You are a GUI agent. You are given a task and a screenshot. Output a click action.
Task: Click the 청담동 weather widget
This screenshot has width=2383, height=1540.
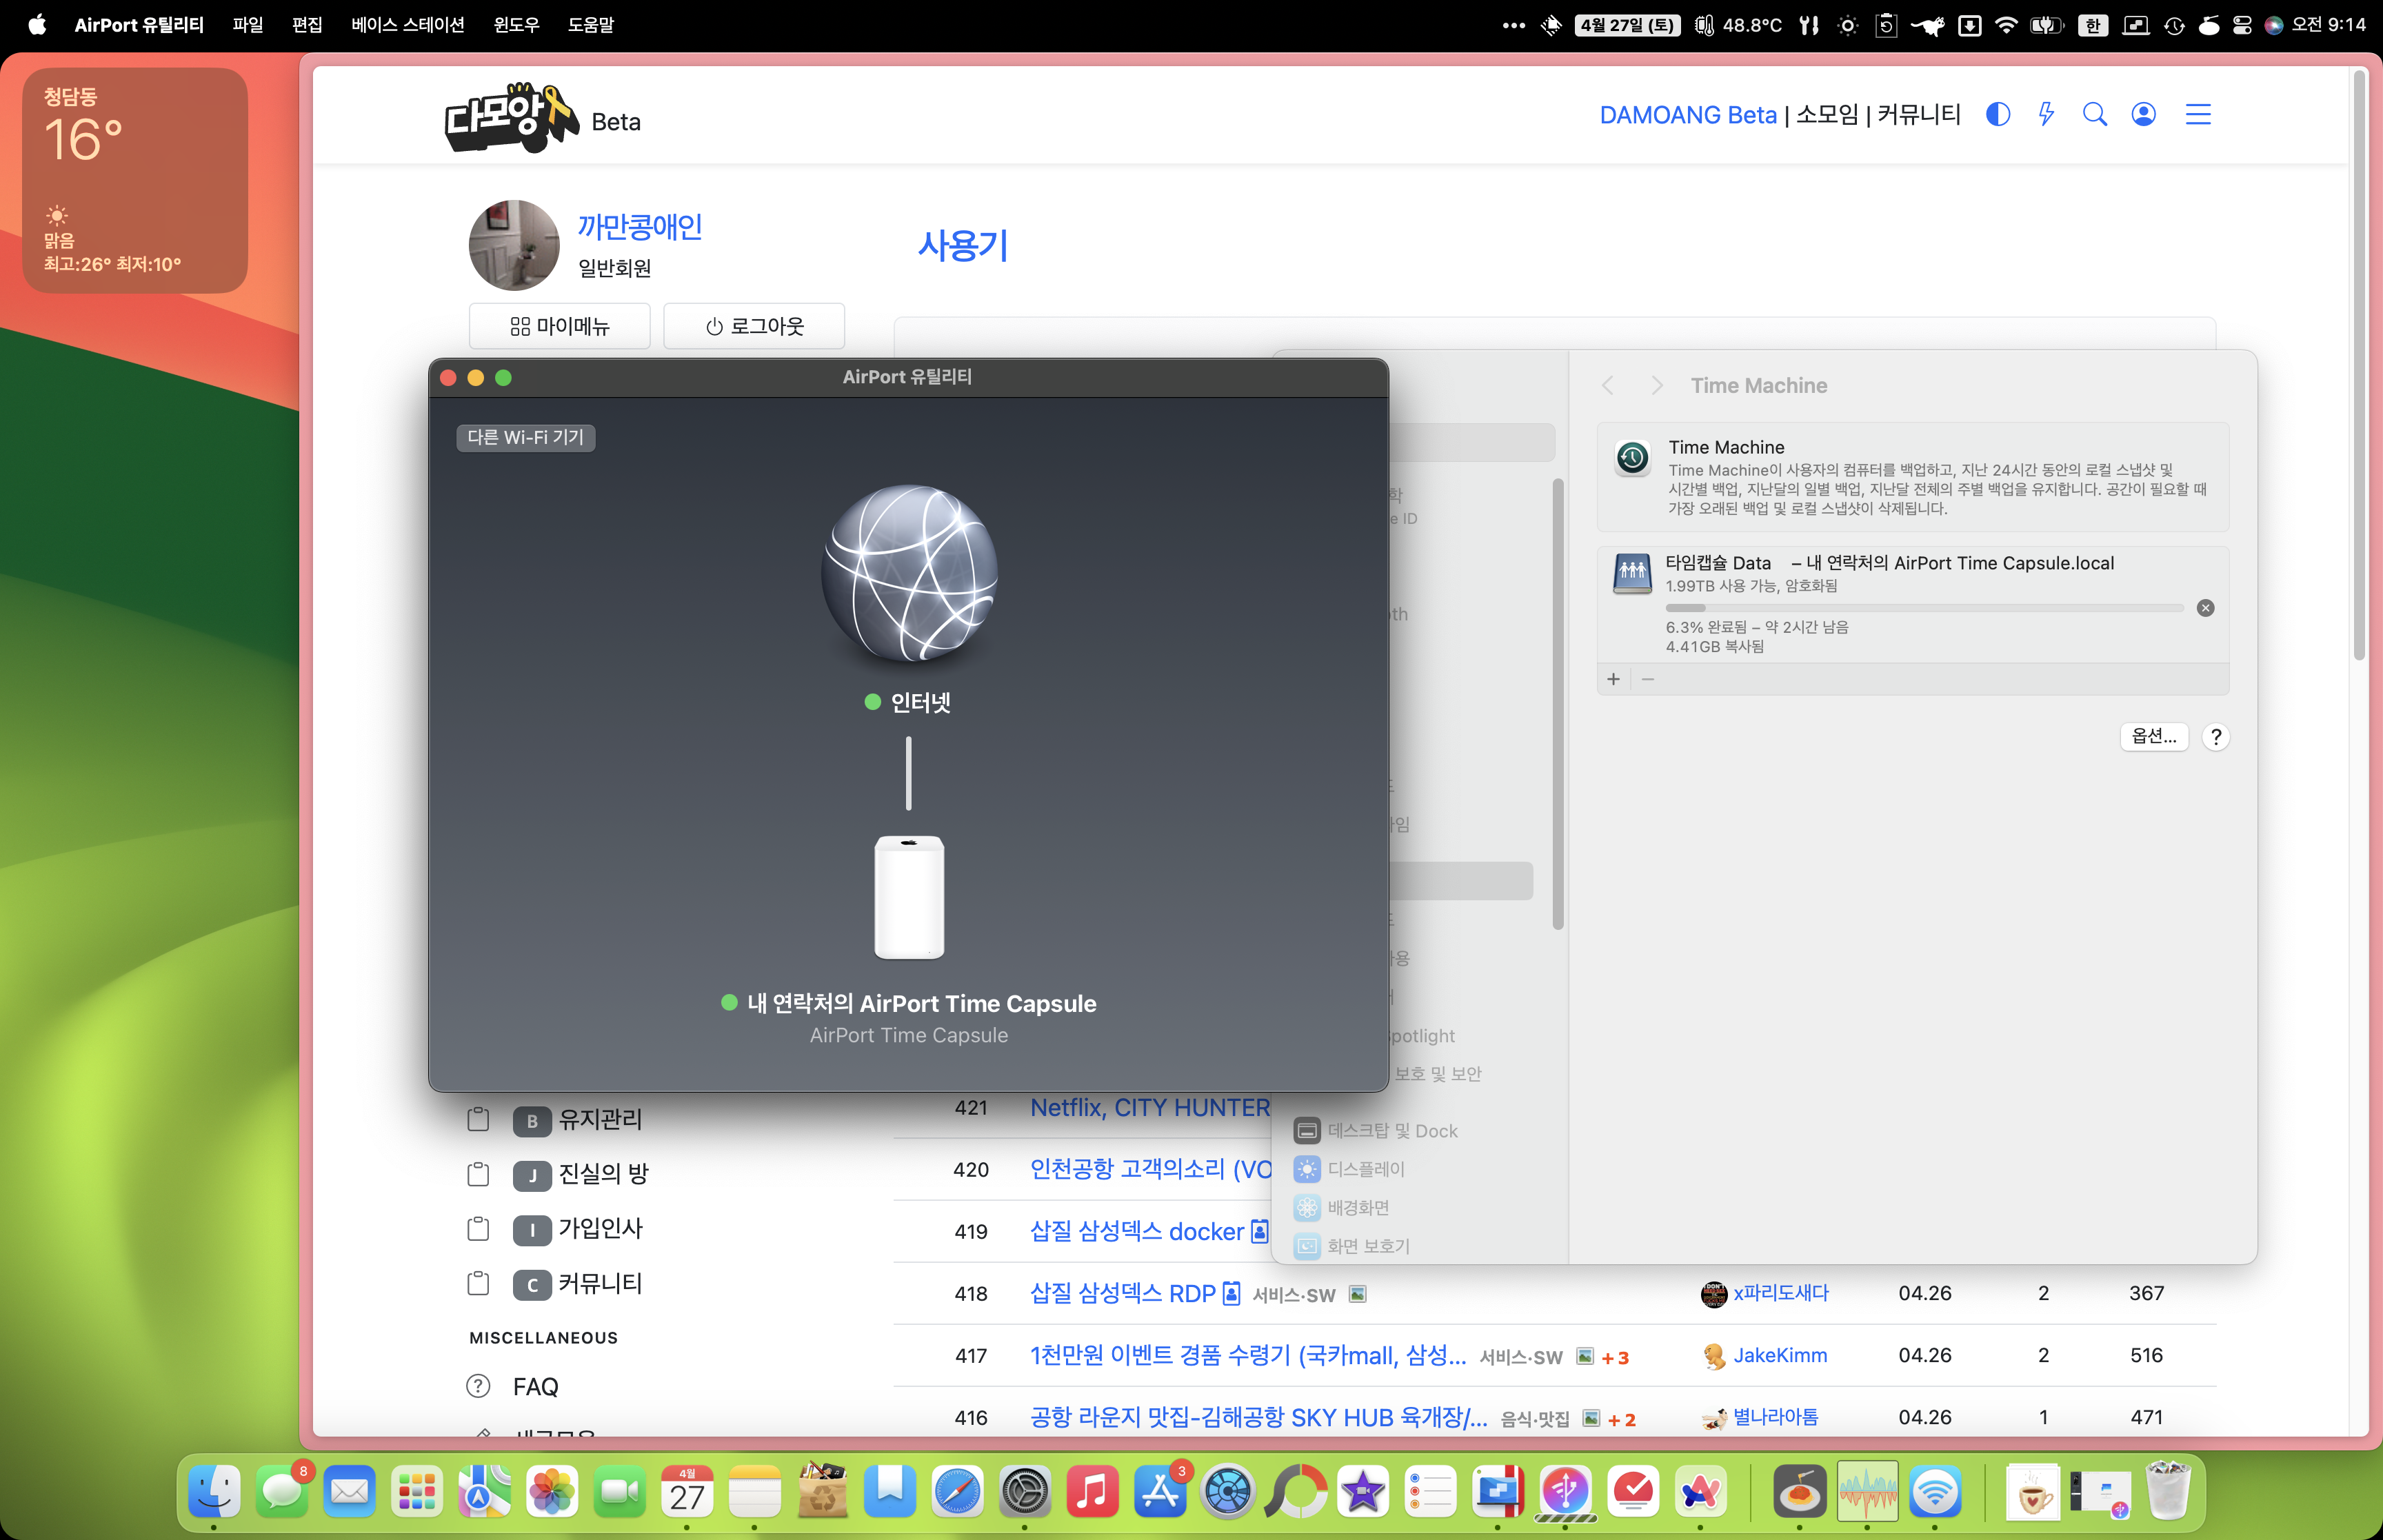tap(135, 180)
